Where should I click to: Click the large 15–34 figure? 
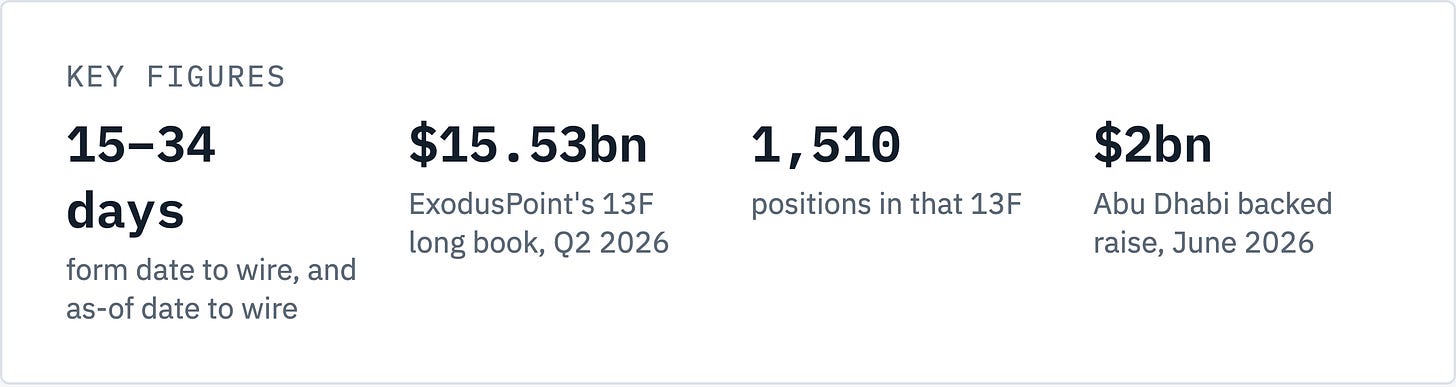pos(141,146)
